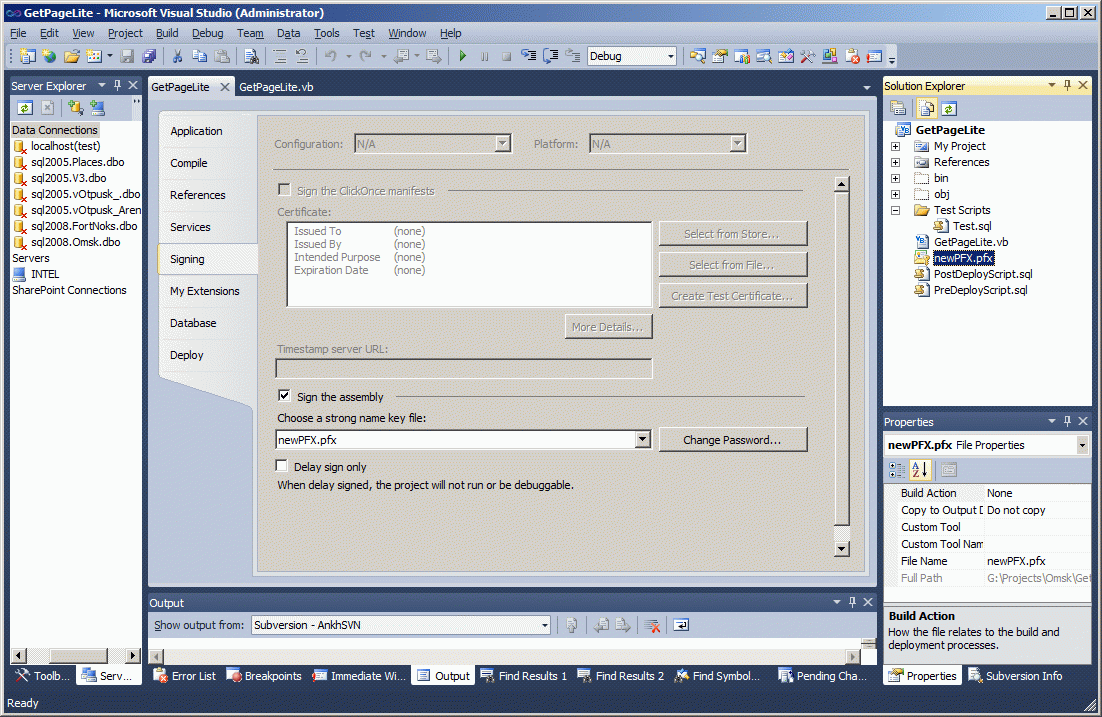This screenshot has height=717, width=1102.
Task: Click the Properties icon in Solution Explorer toolbar
Action: tap(897, 108)
